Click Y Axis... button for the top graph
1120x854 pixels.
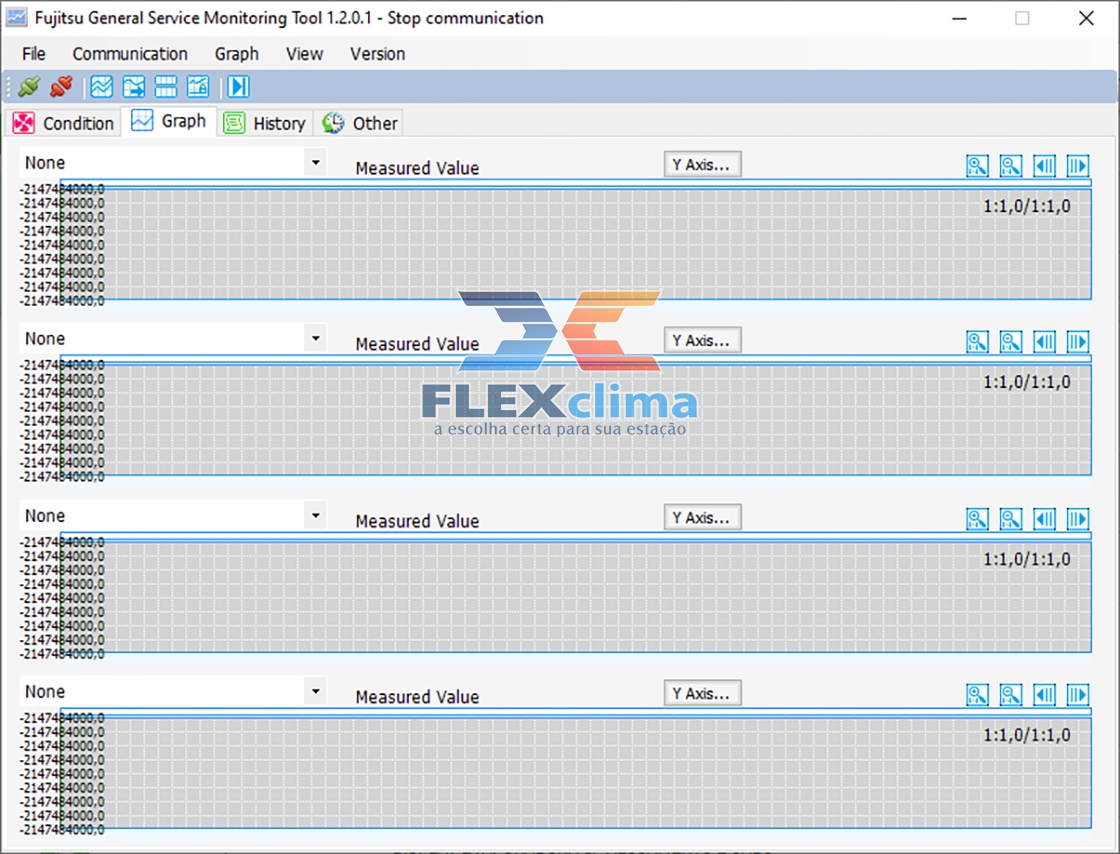tap(702, 164)
